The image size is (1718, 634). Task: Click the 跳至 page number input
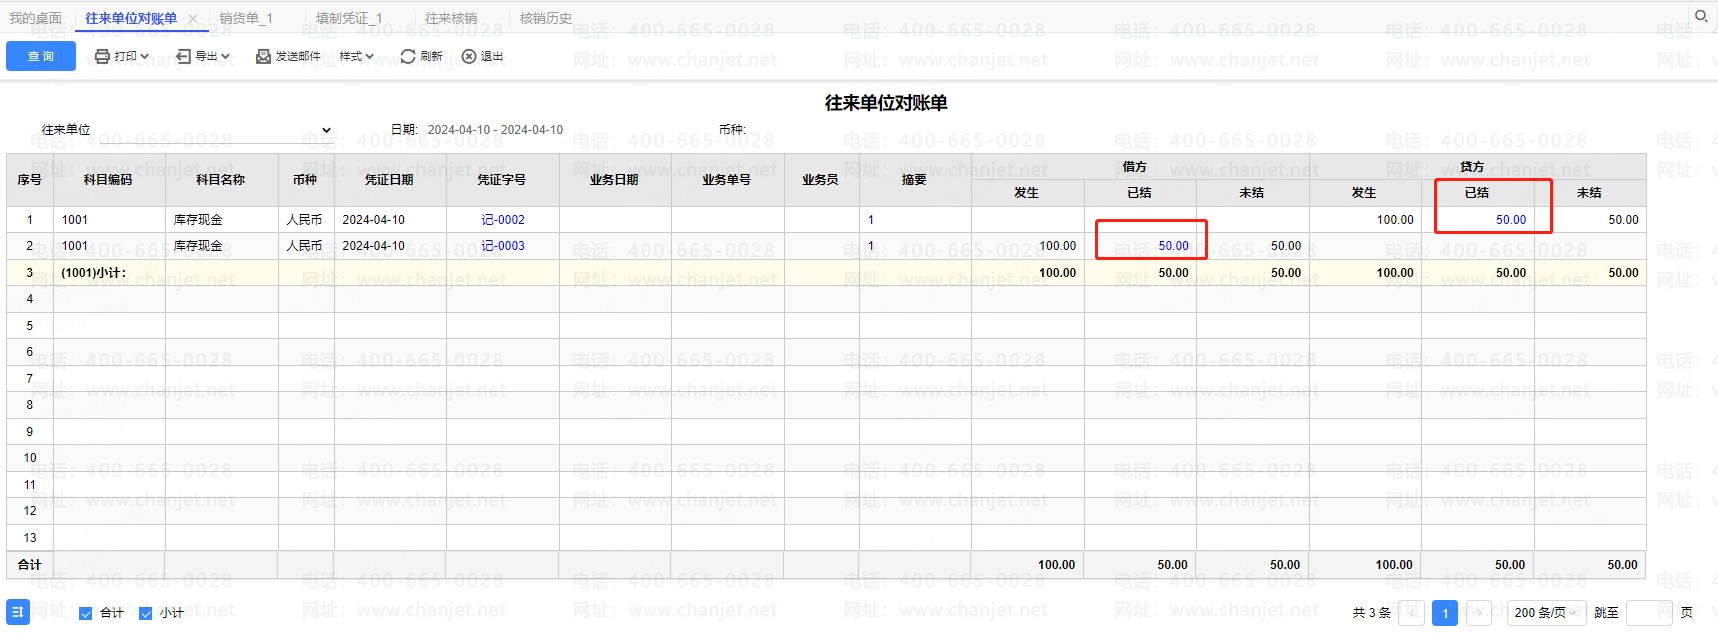point(1649,613)
